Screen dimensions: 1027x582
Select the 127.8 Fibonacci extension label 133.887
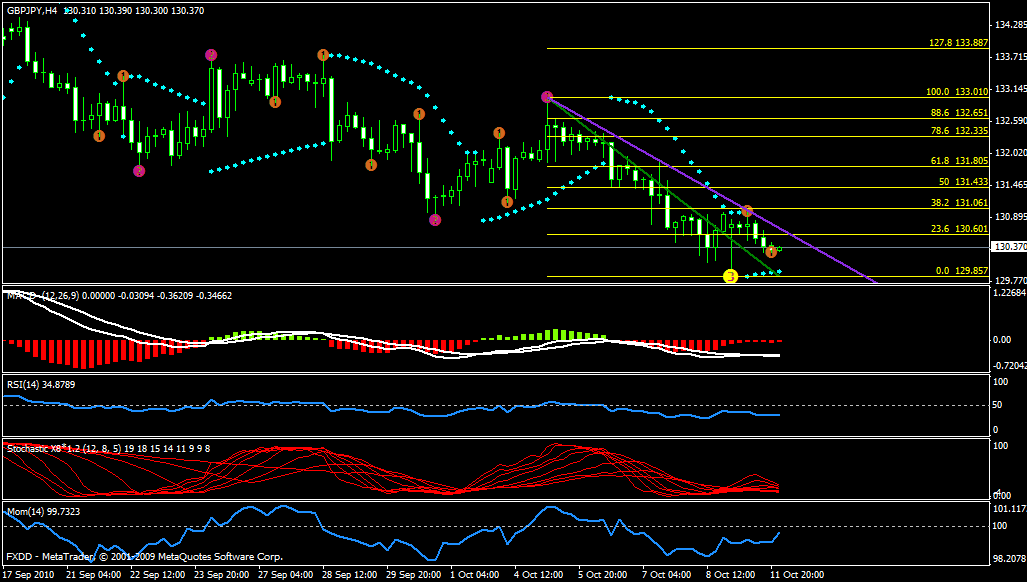pos(958,43)
